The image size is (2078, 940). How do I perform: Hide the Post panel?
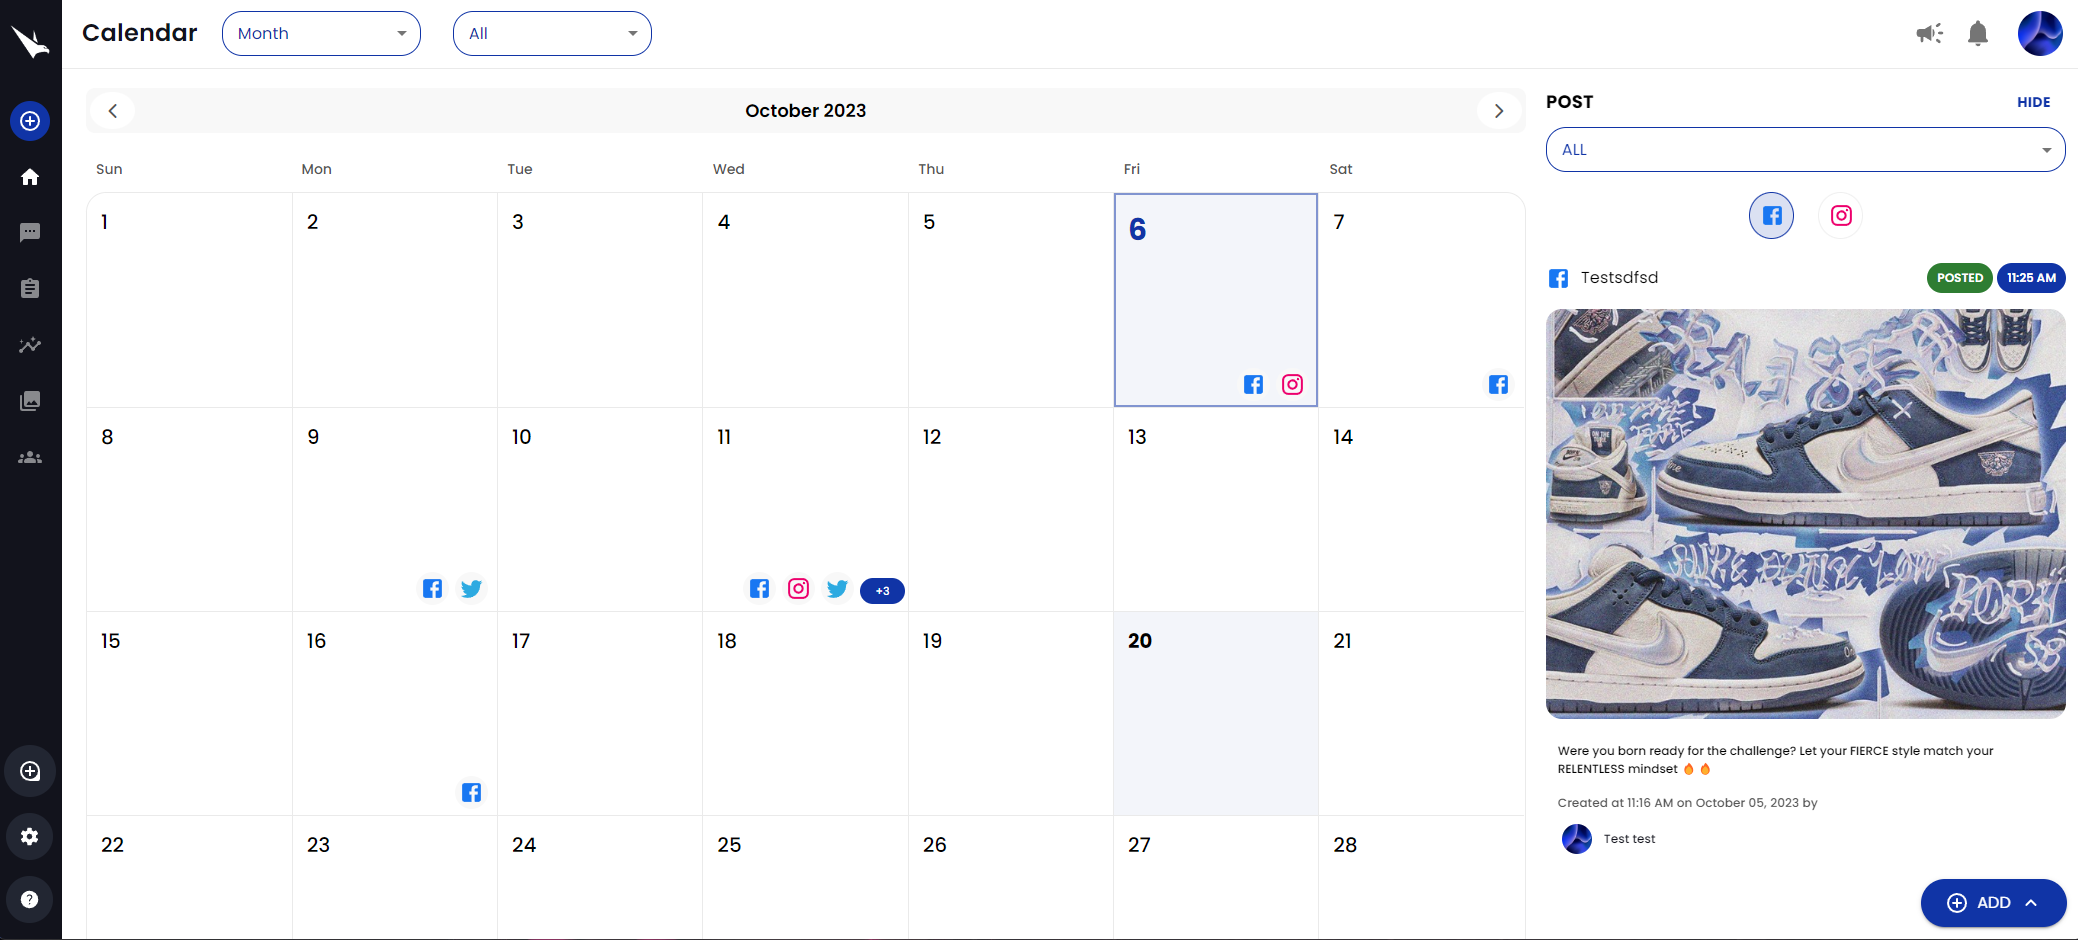point(2033,102)
